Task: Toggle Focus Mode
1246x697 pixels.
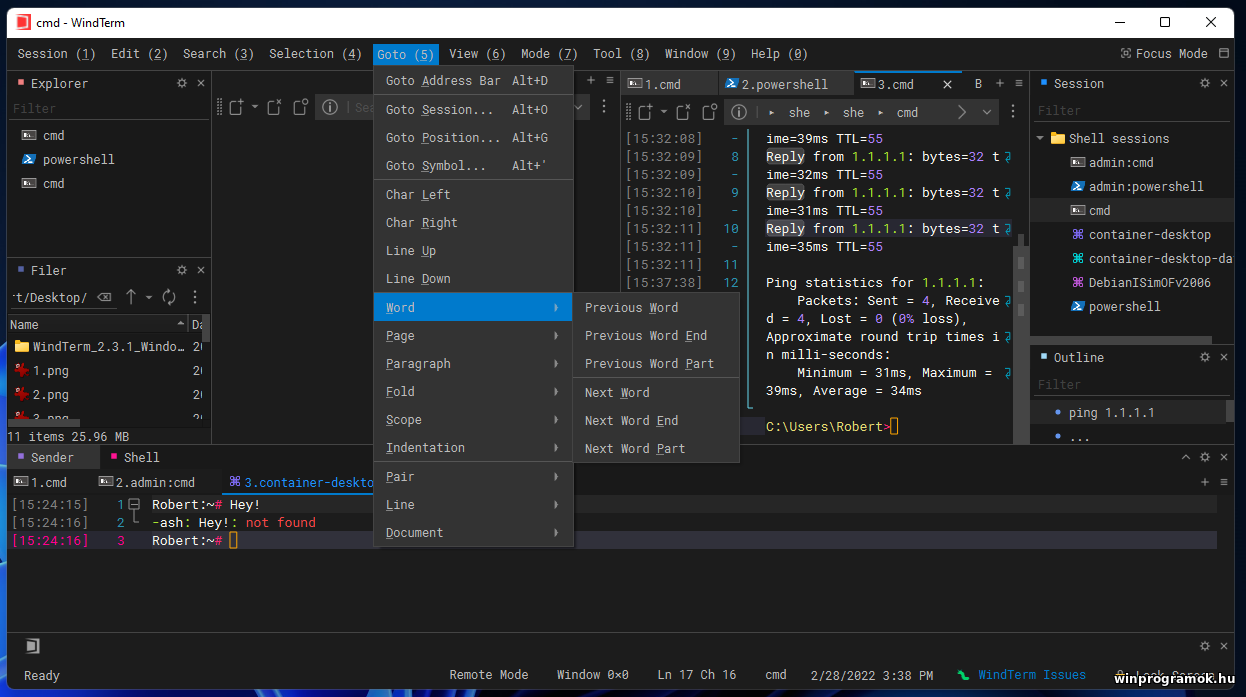Action: click(x=1164, y=54)
